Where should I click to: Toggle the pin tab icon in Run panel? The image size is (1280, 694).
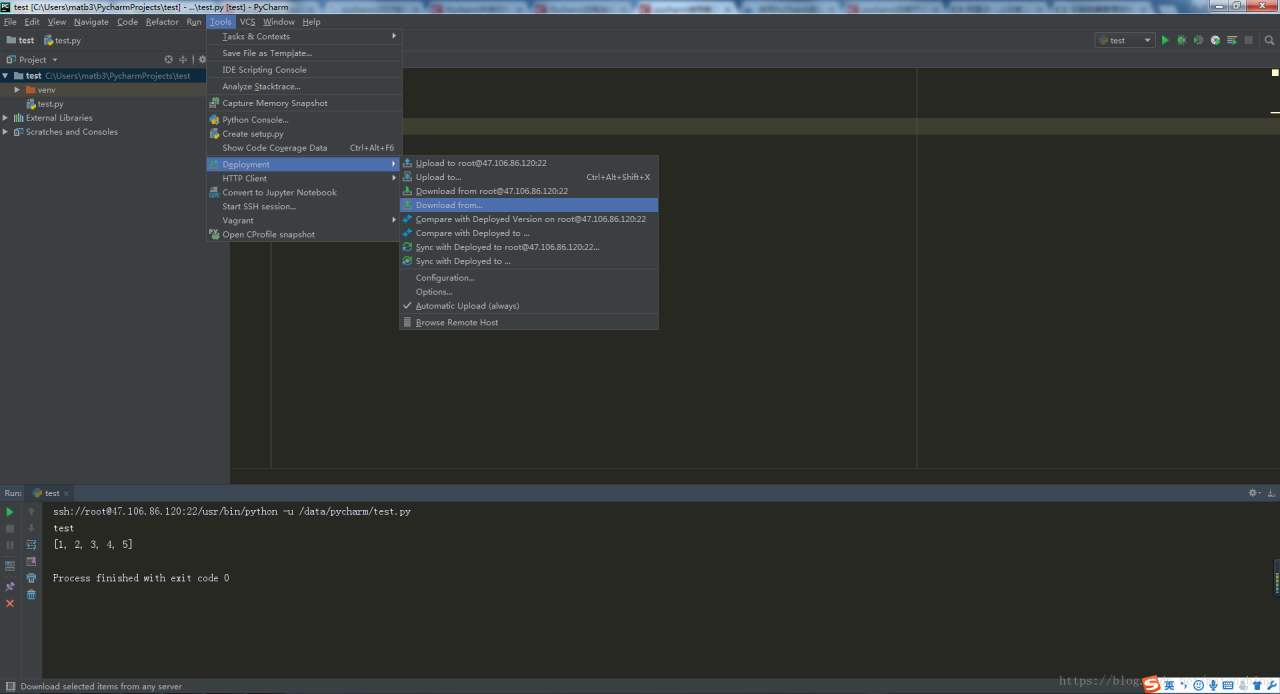10,587
